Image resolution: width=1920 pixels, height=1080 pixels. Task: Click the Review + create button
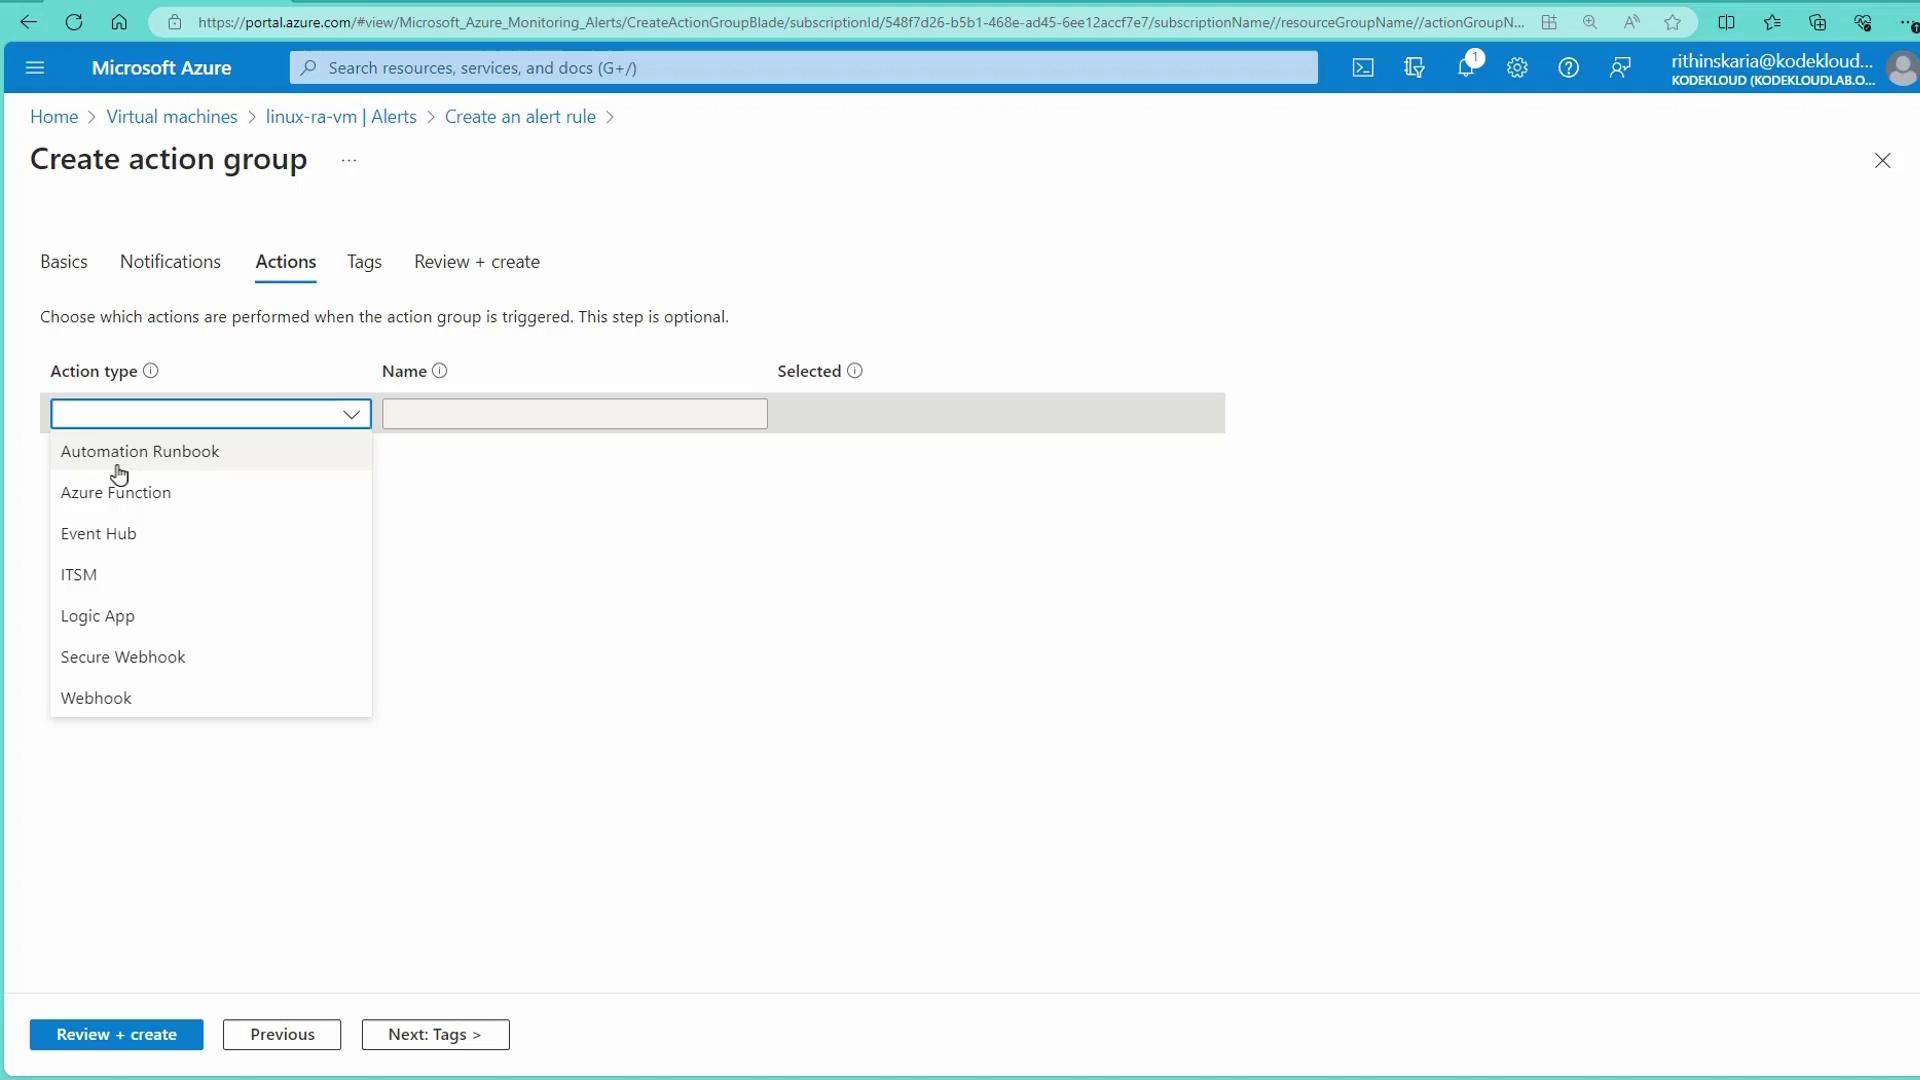(116, 1034)
